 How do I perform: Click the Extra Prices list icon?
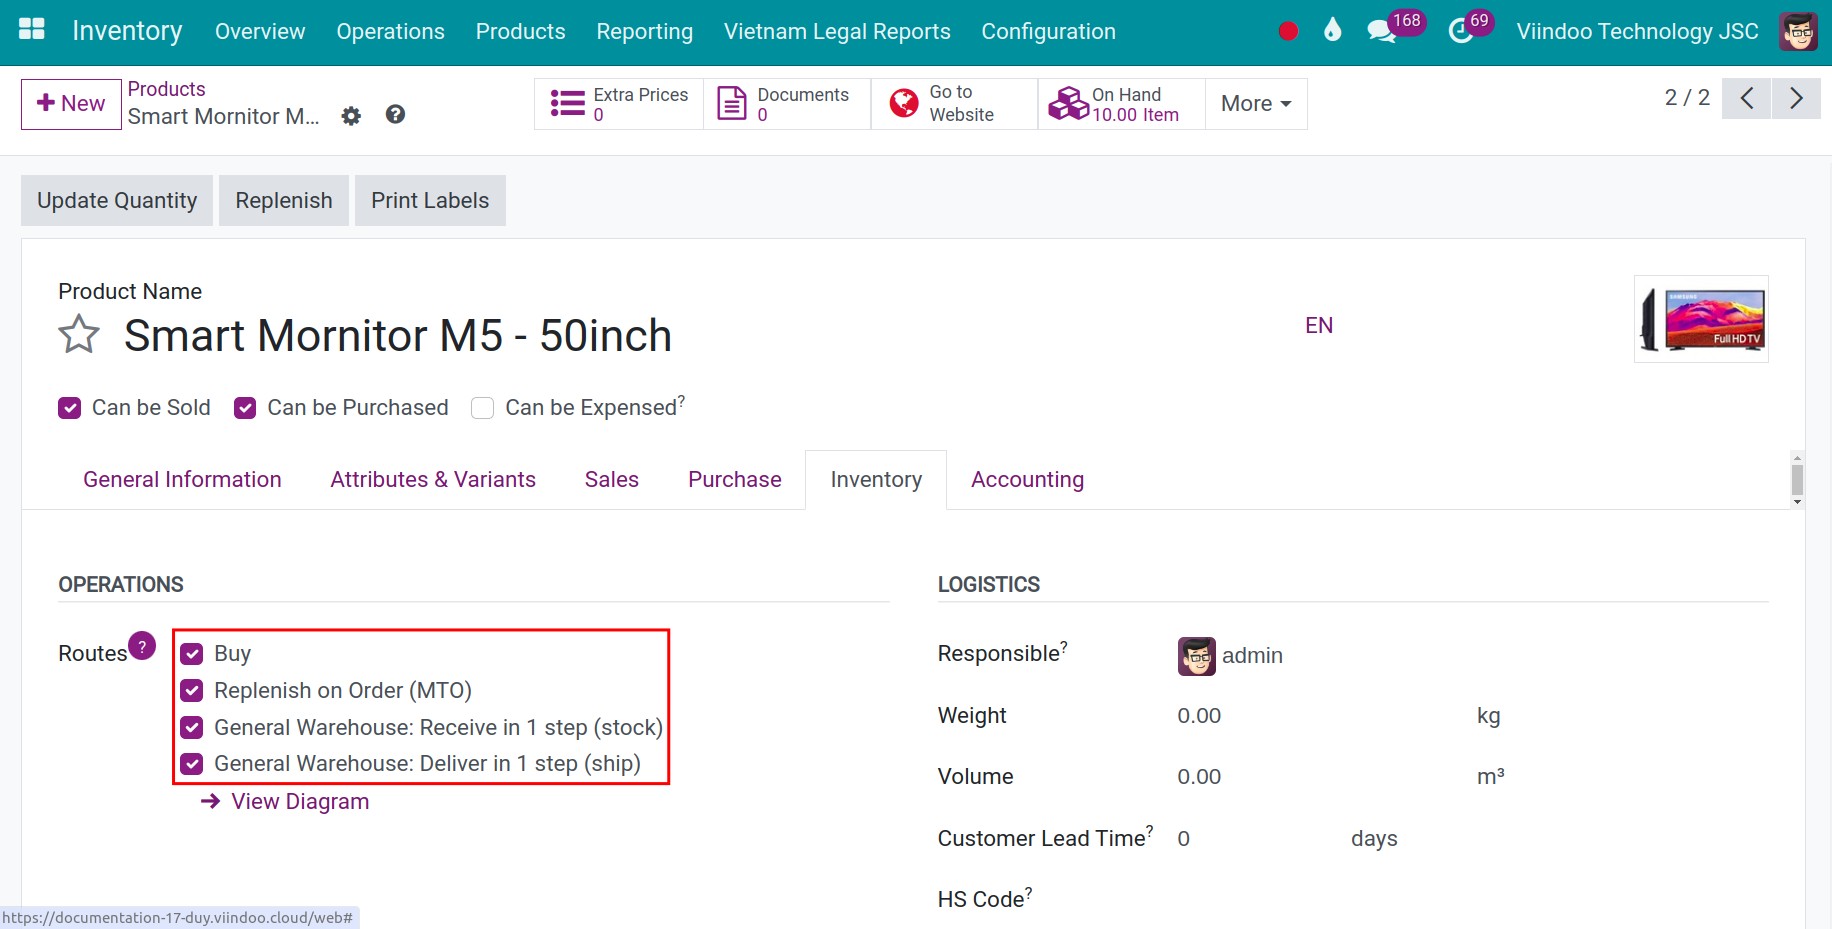pyautogui.click(x=566, y=103)
